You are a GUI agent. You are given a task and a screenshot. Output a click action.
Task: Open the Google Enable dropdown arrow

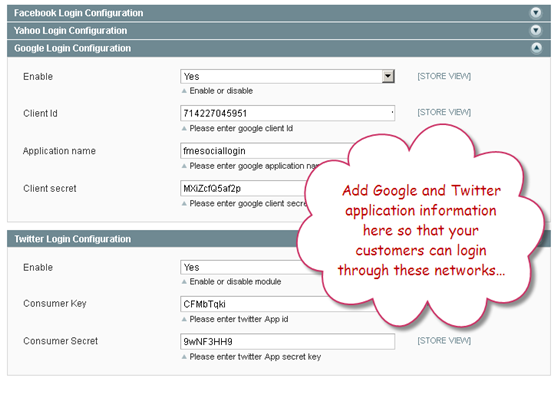[388, 76]
